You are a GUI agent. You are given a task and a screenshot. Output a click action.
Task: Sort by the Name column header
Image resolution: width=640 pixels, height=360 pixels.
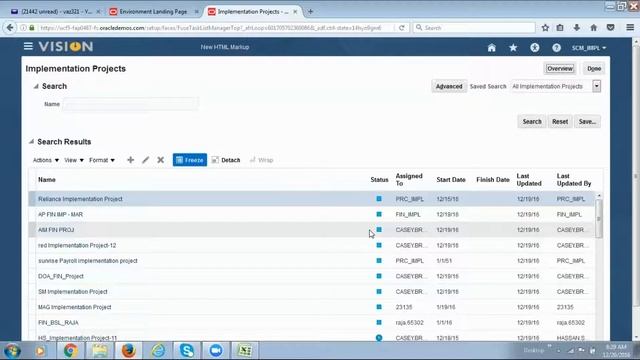(x=47, y=180)
